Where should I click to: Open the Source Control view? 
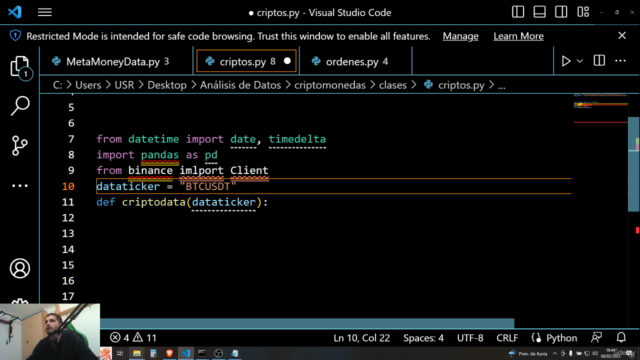pyautogui.click(x=20, y=145)
